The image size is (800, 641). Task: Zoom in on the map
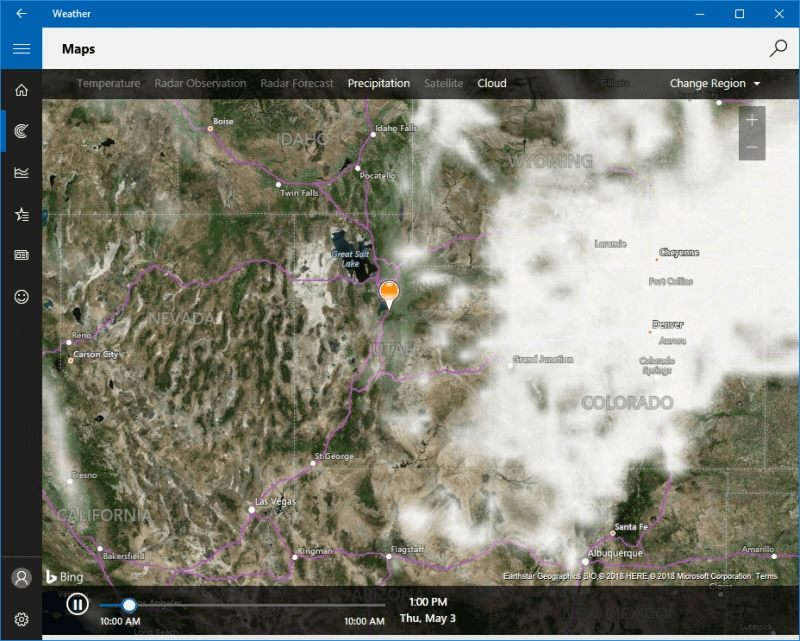tap(752, 120)
